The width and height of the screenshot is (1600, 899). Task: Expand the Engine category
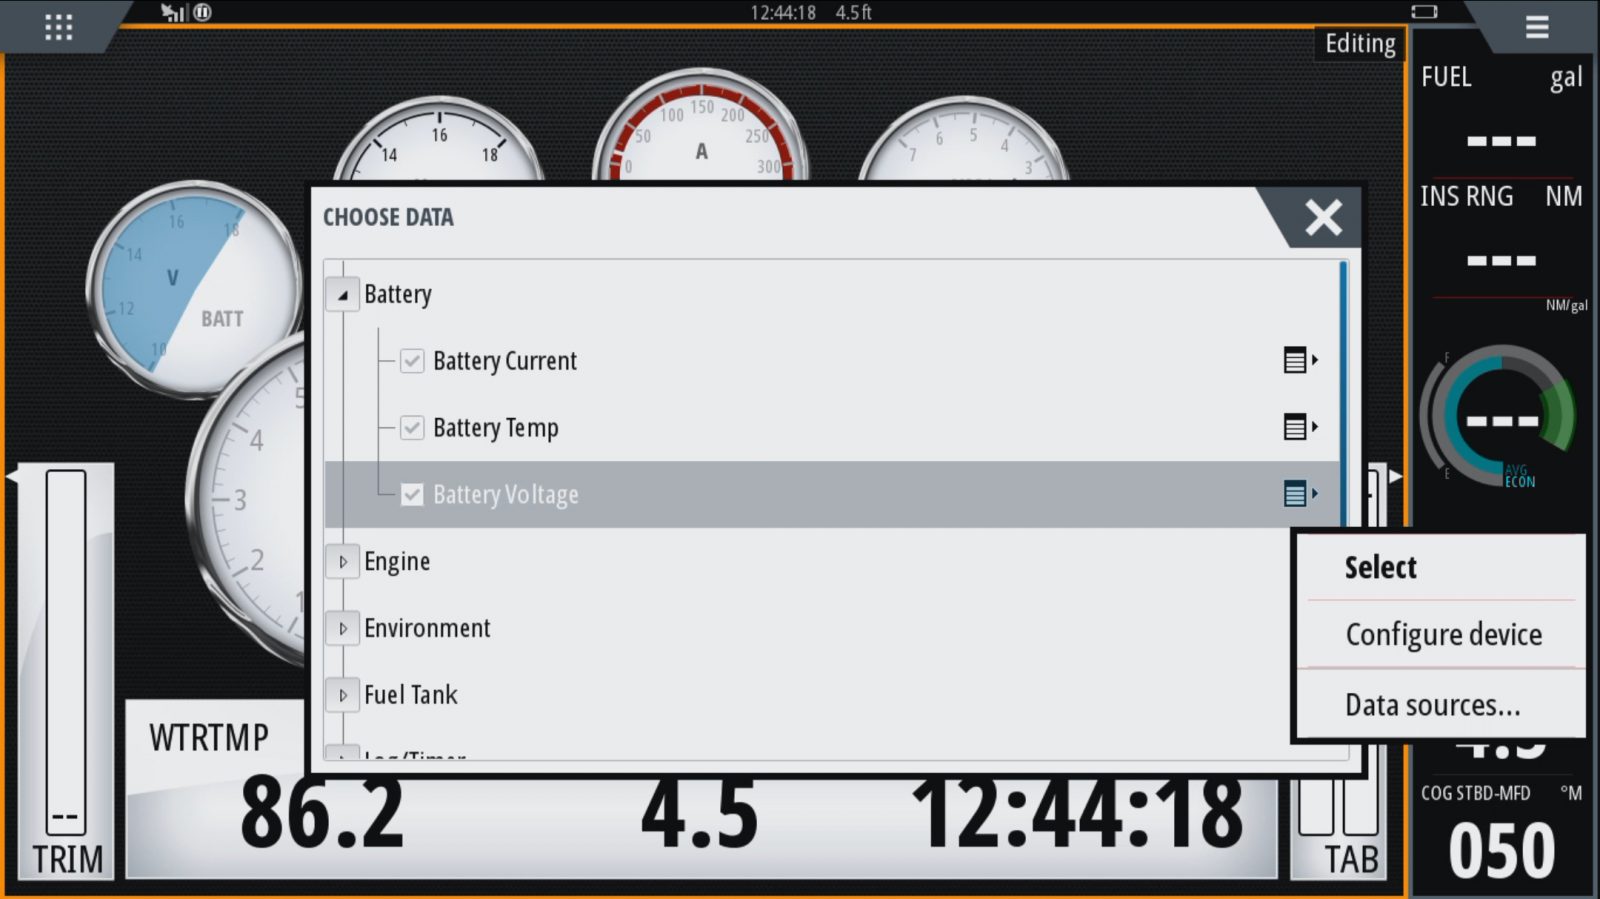tap(343, 562)
